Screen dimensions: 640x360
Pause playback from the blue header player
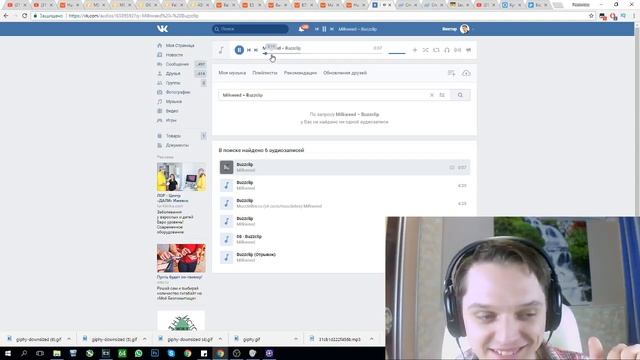point(324,29)
